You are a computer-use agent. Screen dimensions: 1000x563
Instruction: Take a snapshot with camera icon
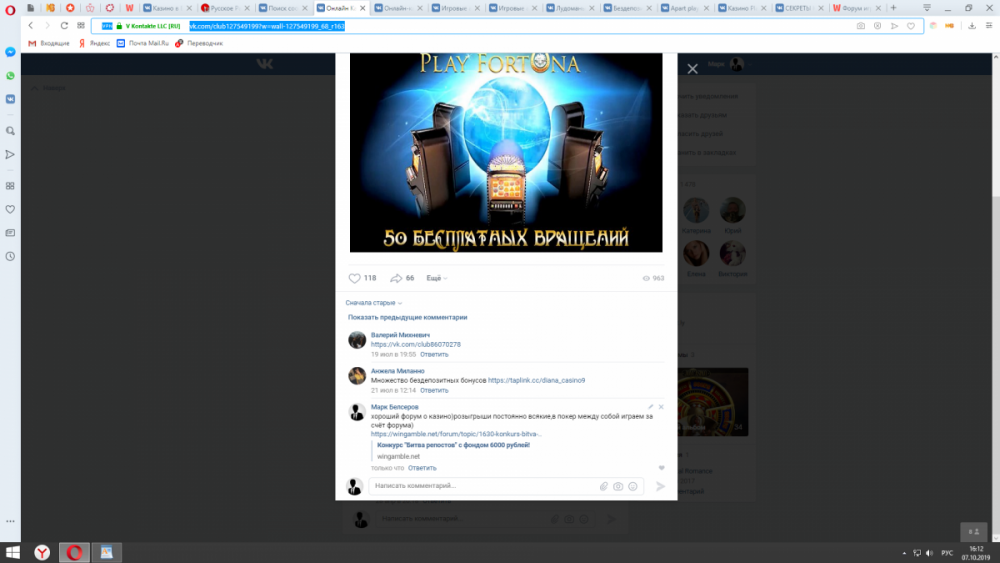click(860, 26)
